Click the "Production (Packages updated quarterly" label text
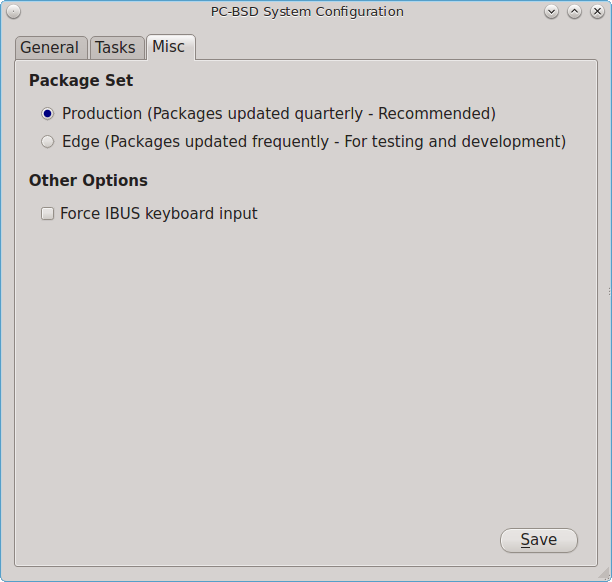This screenshot has height=582, width=612. pos(200,114)
